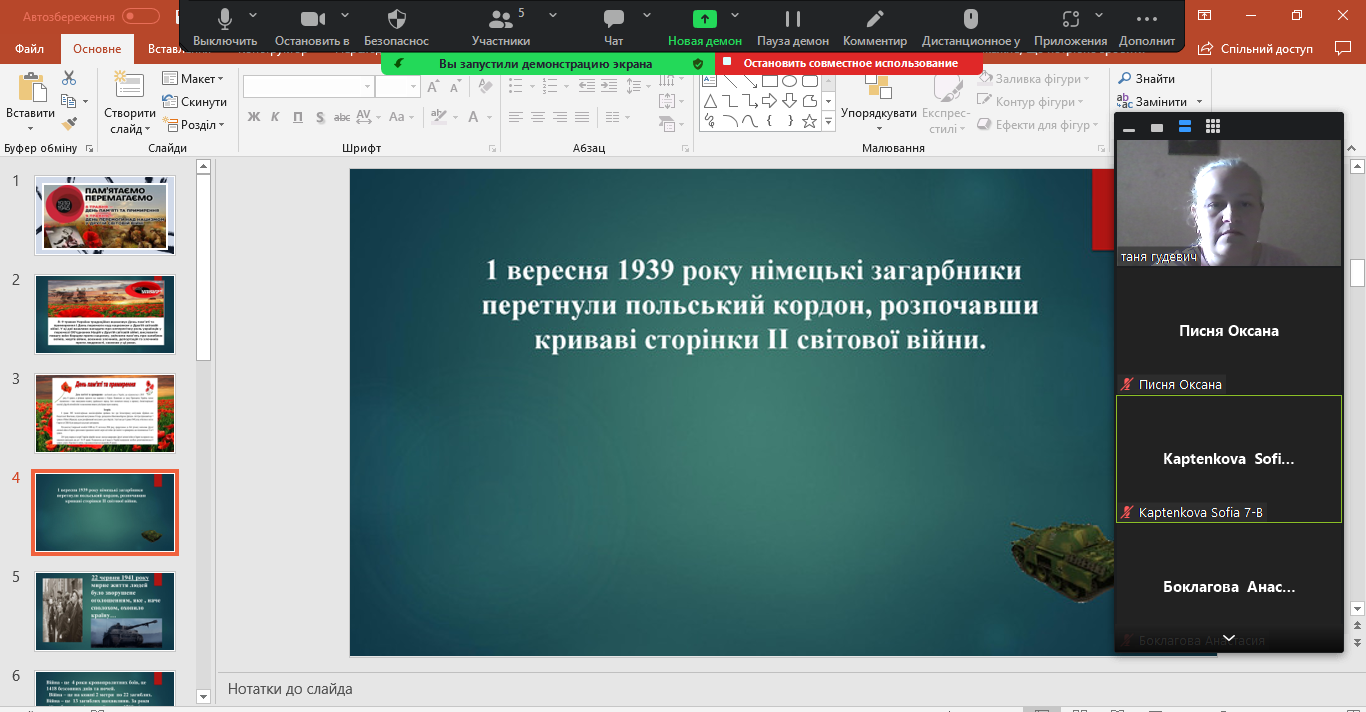Cut selection with the scissors icon
This screenshot has height=712, width=1366.
[69, 78]
